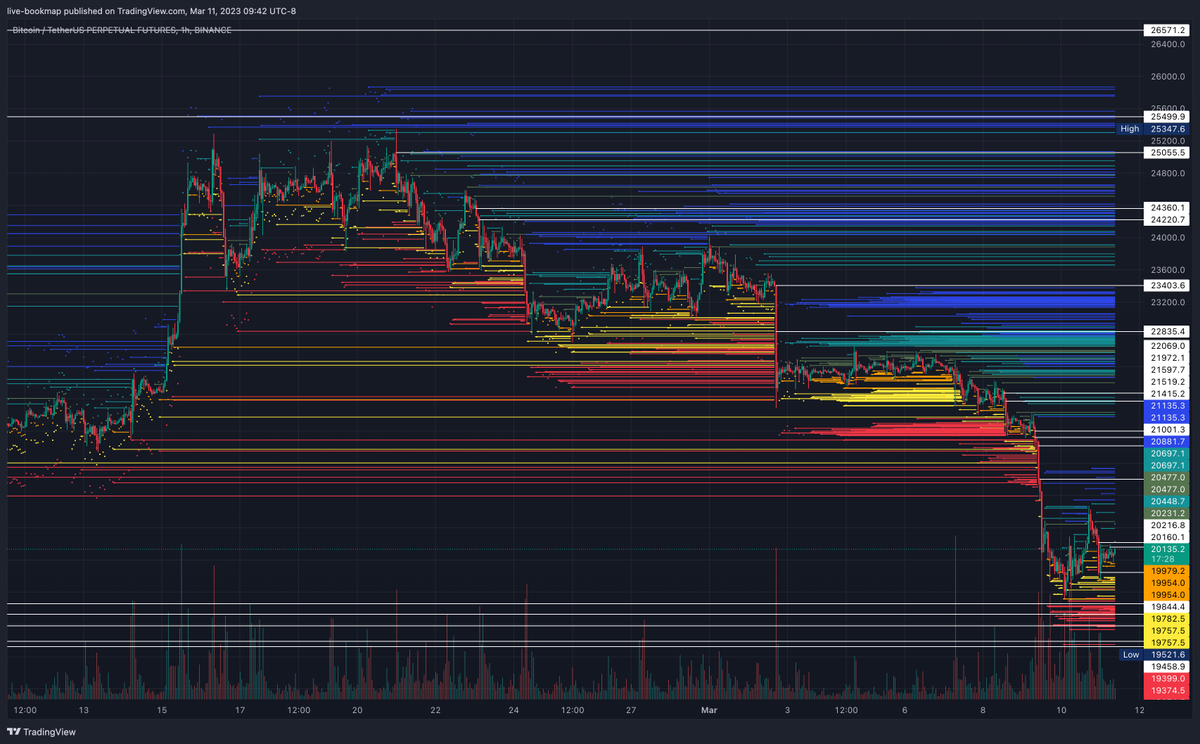Click the date label 17 on time axis

pyautogui.click(x=240, y=711)
